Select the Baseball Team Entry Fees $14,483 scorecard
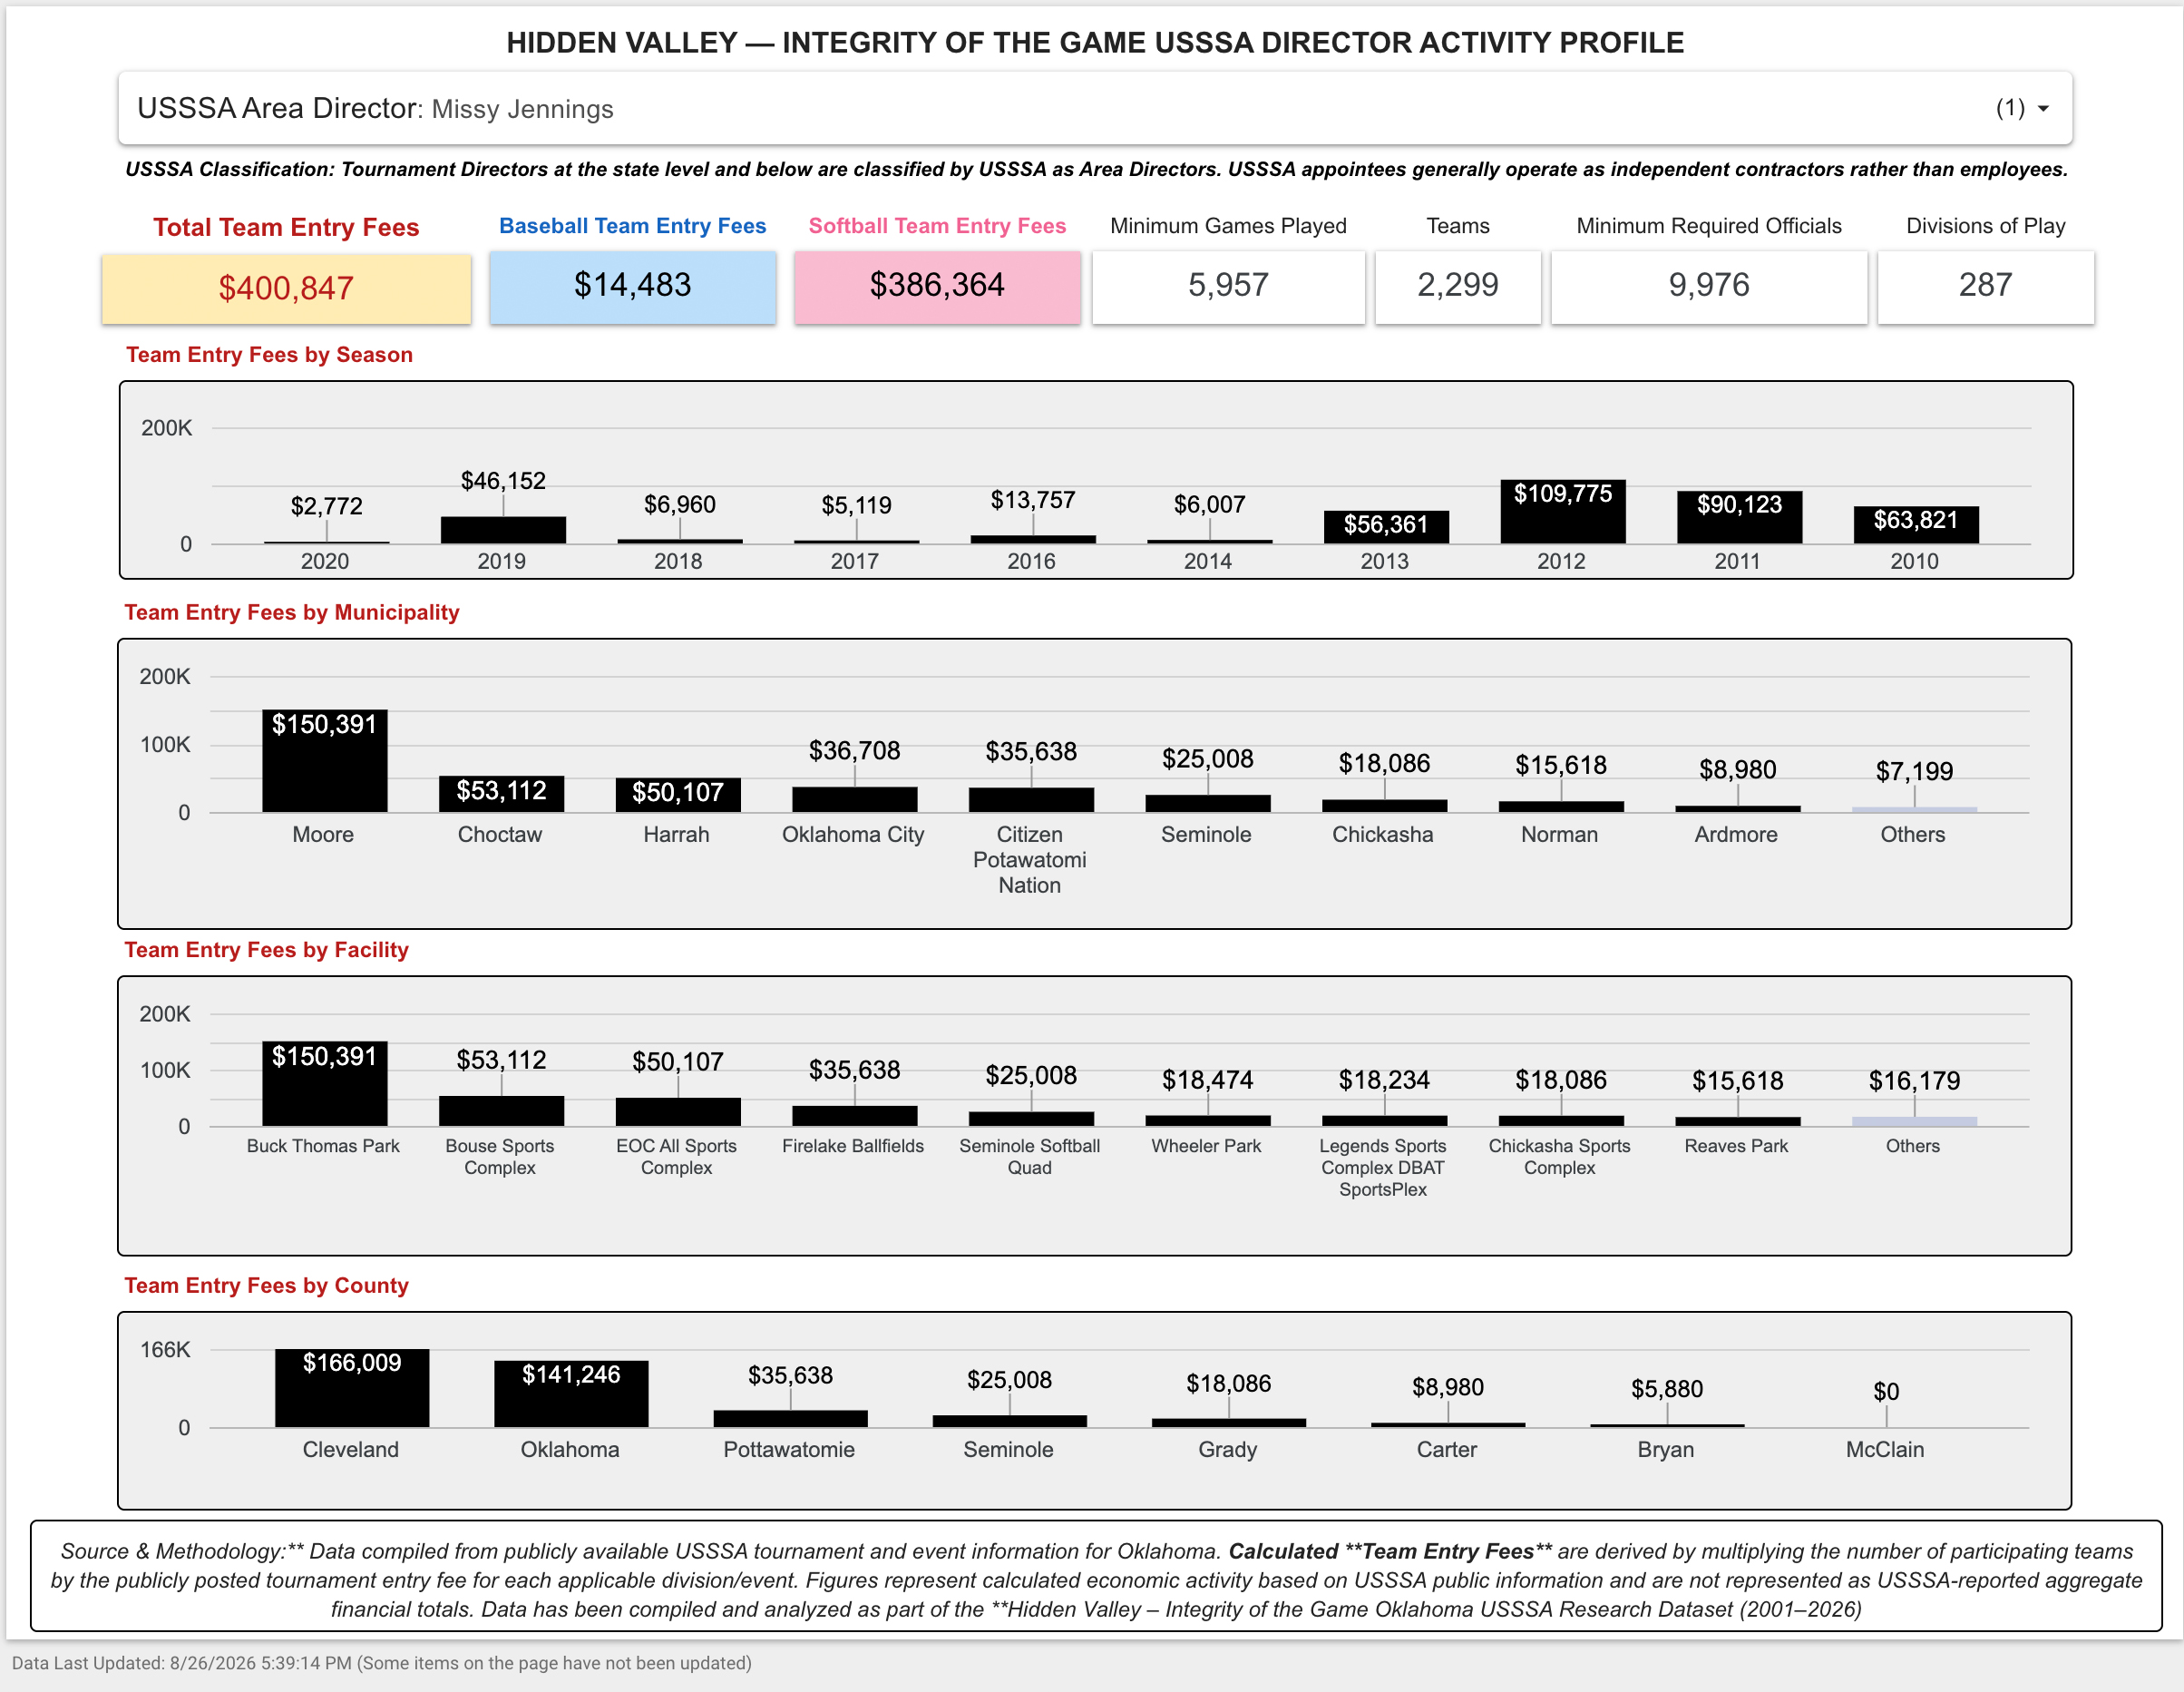Screen dimensions: 2184x1692 coord(632,286)
